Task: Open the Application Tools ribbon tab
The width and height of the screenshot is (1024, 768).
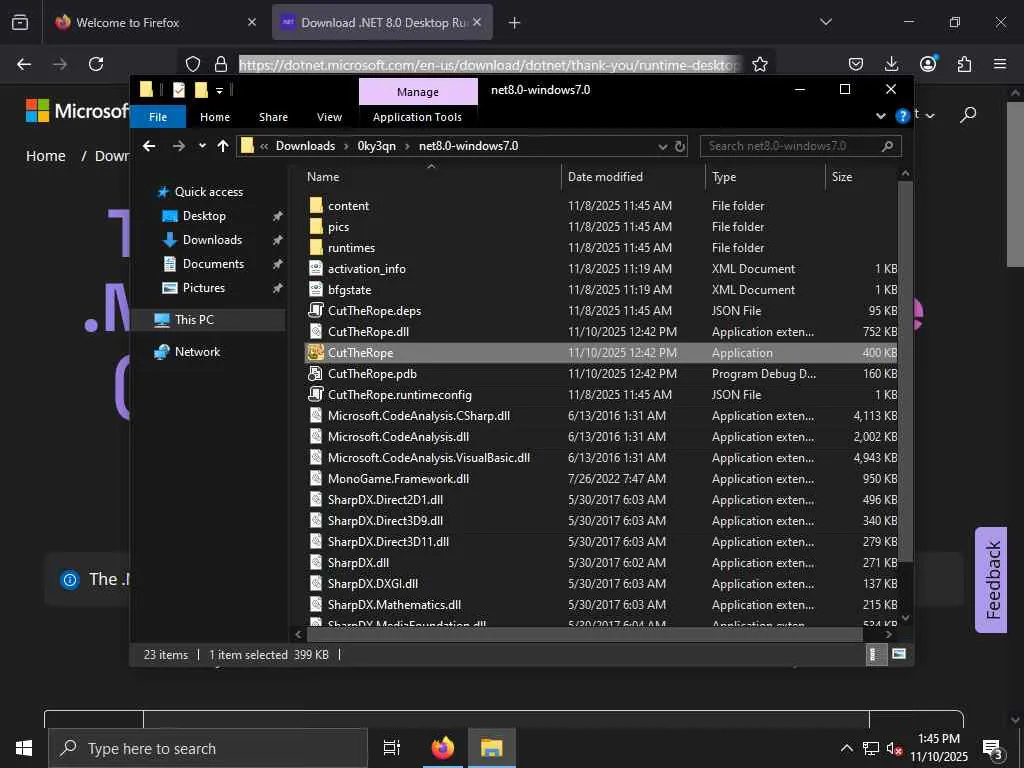Action: coord(417,118)
